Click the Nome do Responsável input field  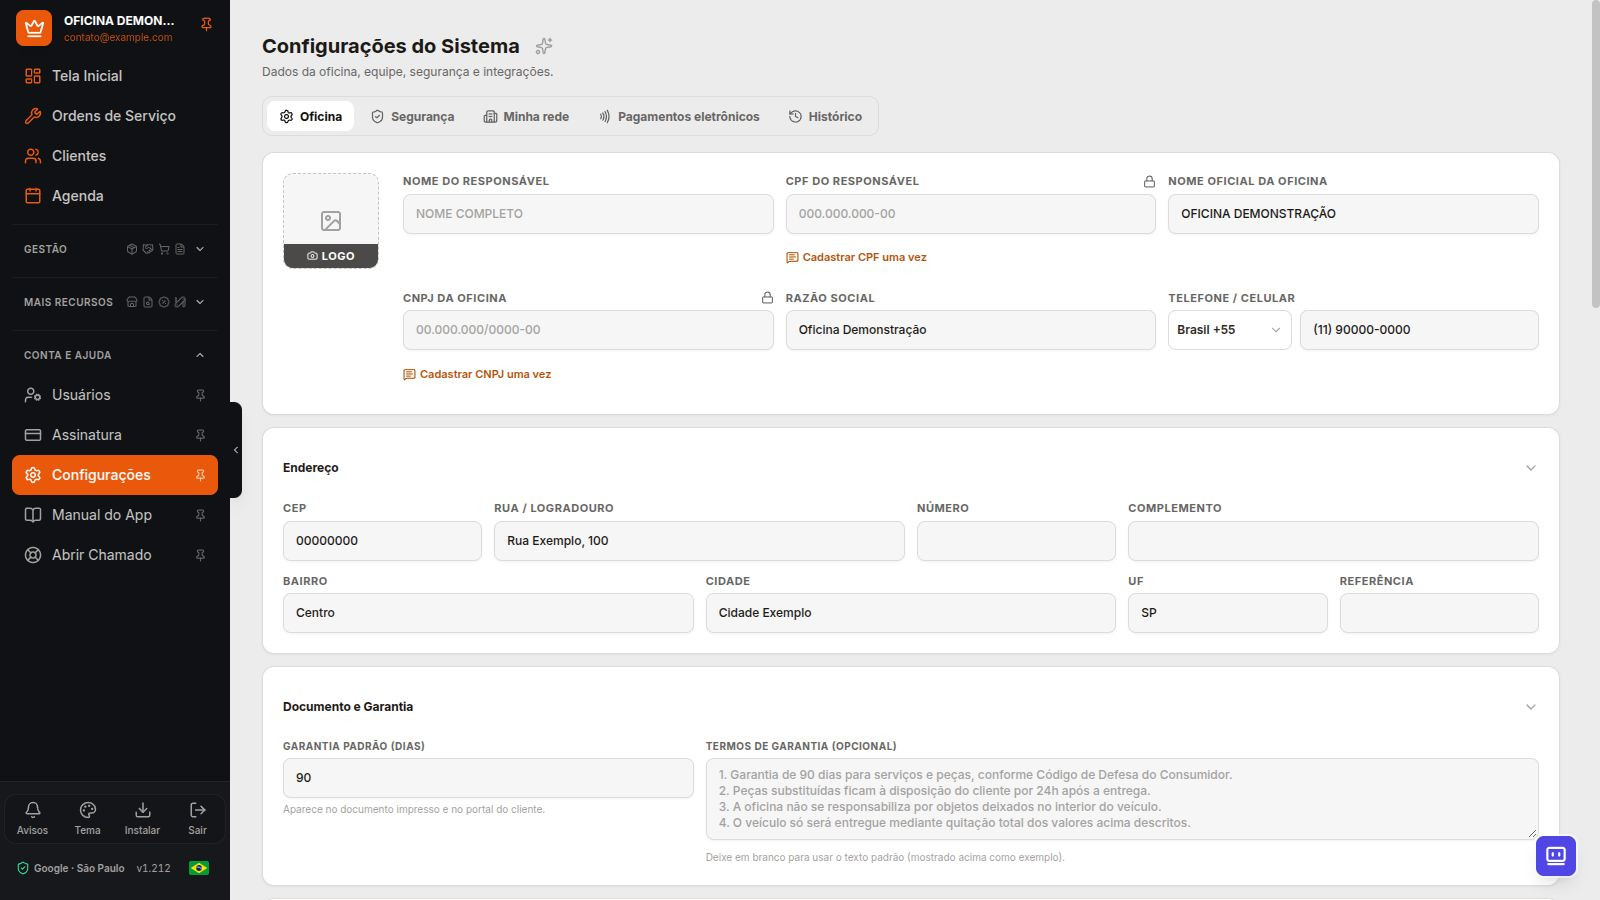pyautogui.click(x=588, y=214)
